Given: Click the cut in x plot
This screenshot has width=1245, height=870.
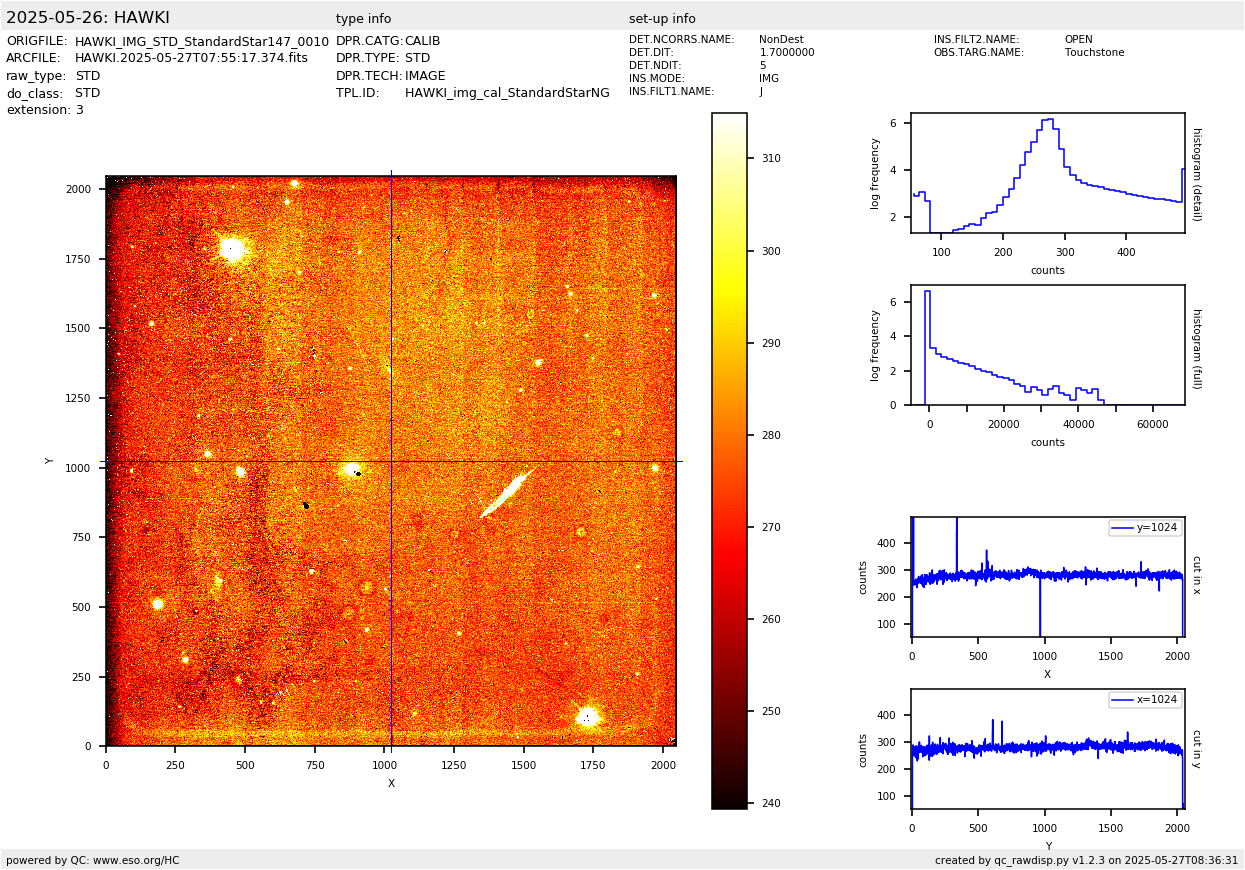Looking at the screenshot, I should (1047, 577).
